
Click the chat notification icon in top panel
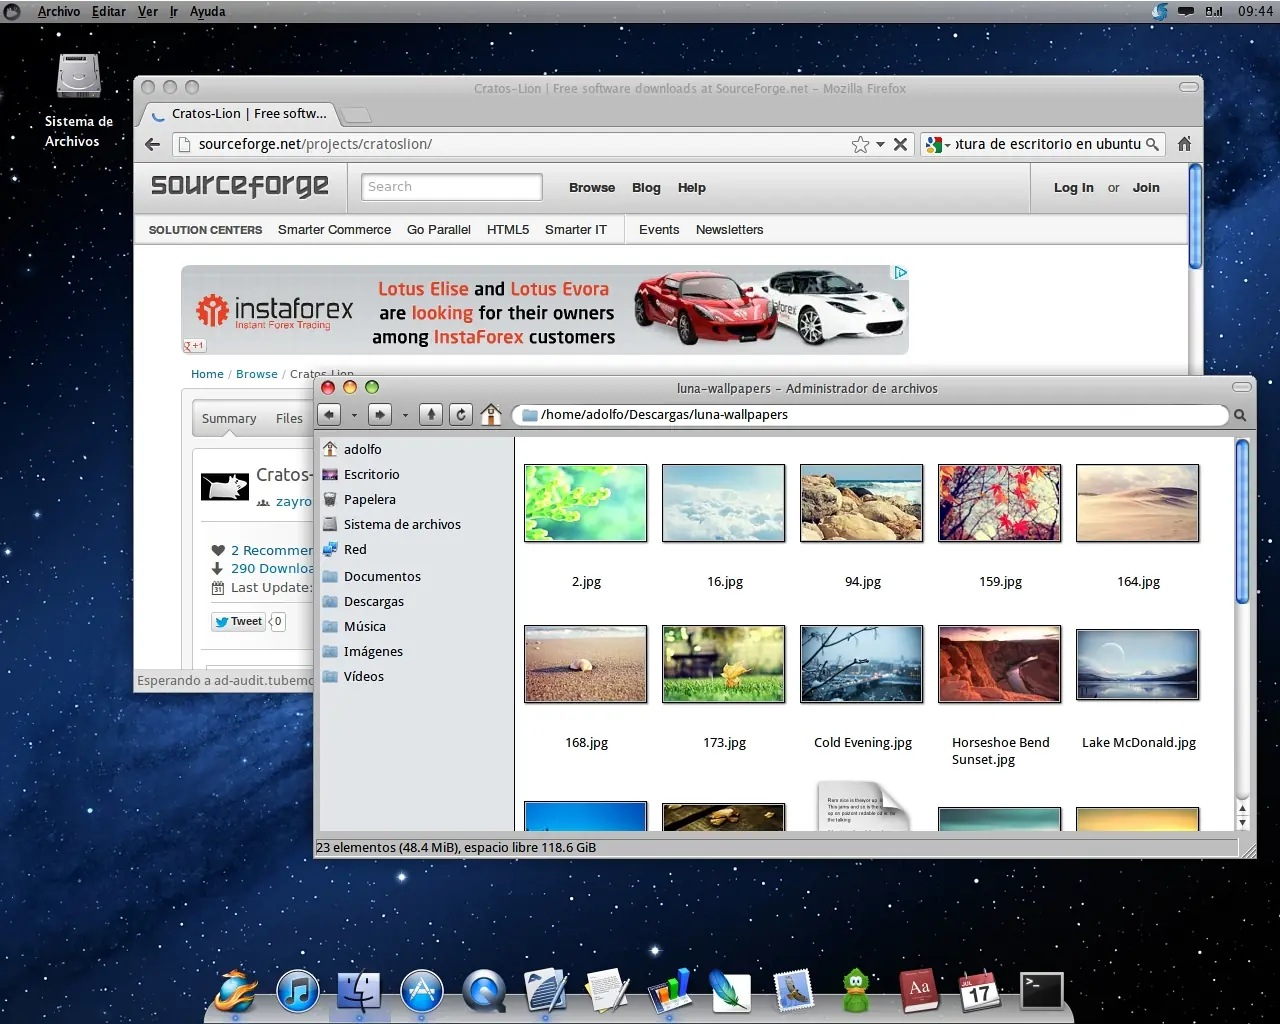[x=1186, y=11]
